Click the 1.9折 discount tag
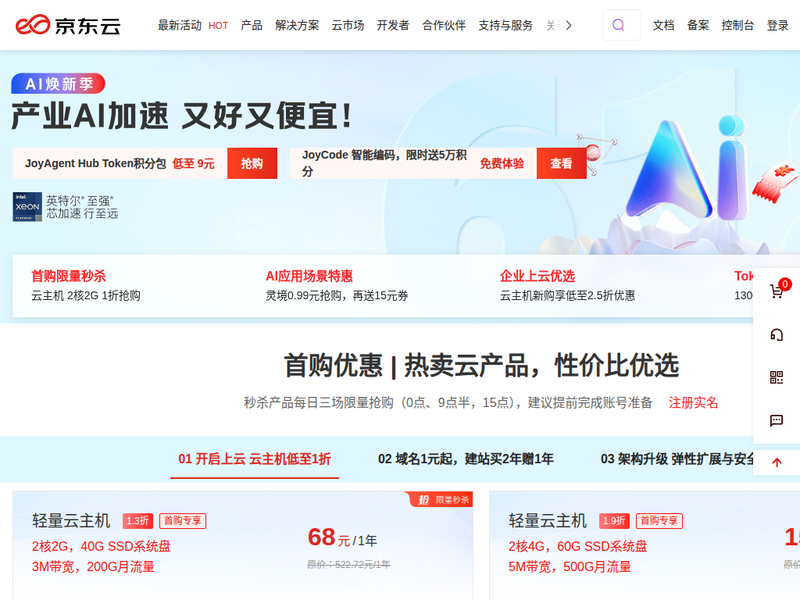This screenshot has height=600, width=800. (x=614, y=521)
